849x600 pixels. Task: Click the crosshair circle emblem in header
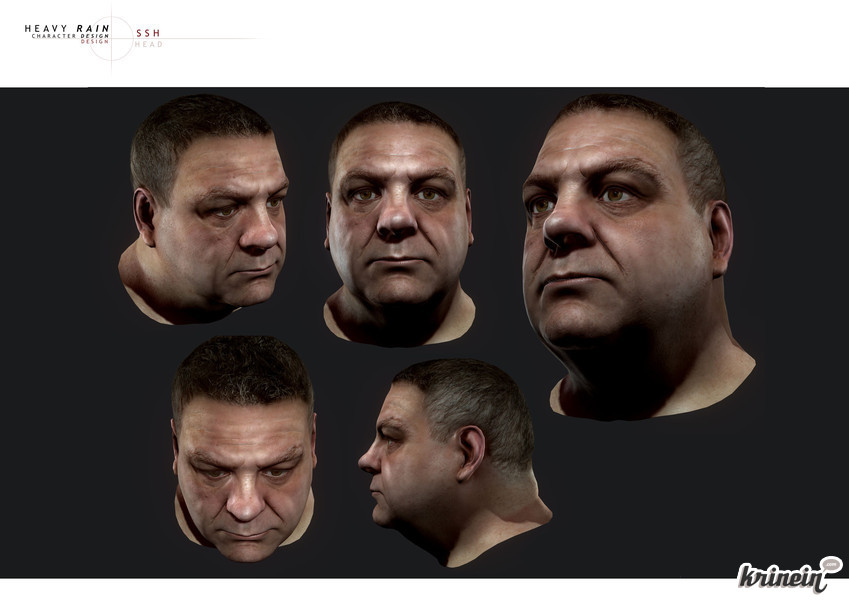pyautogui.click(x=112, y=38)
